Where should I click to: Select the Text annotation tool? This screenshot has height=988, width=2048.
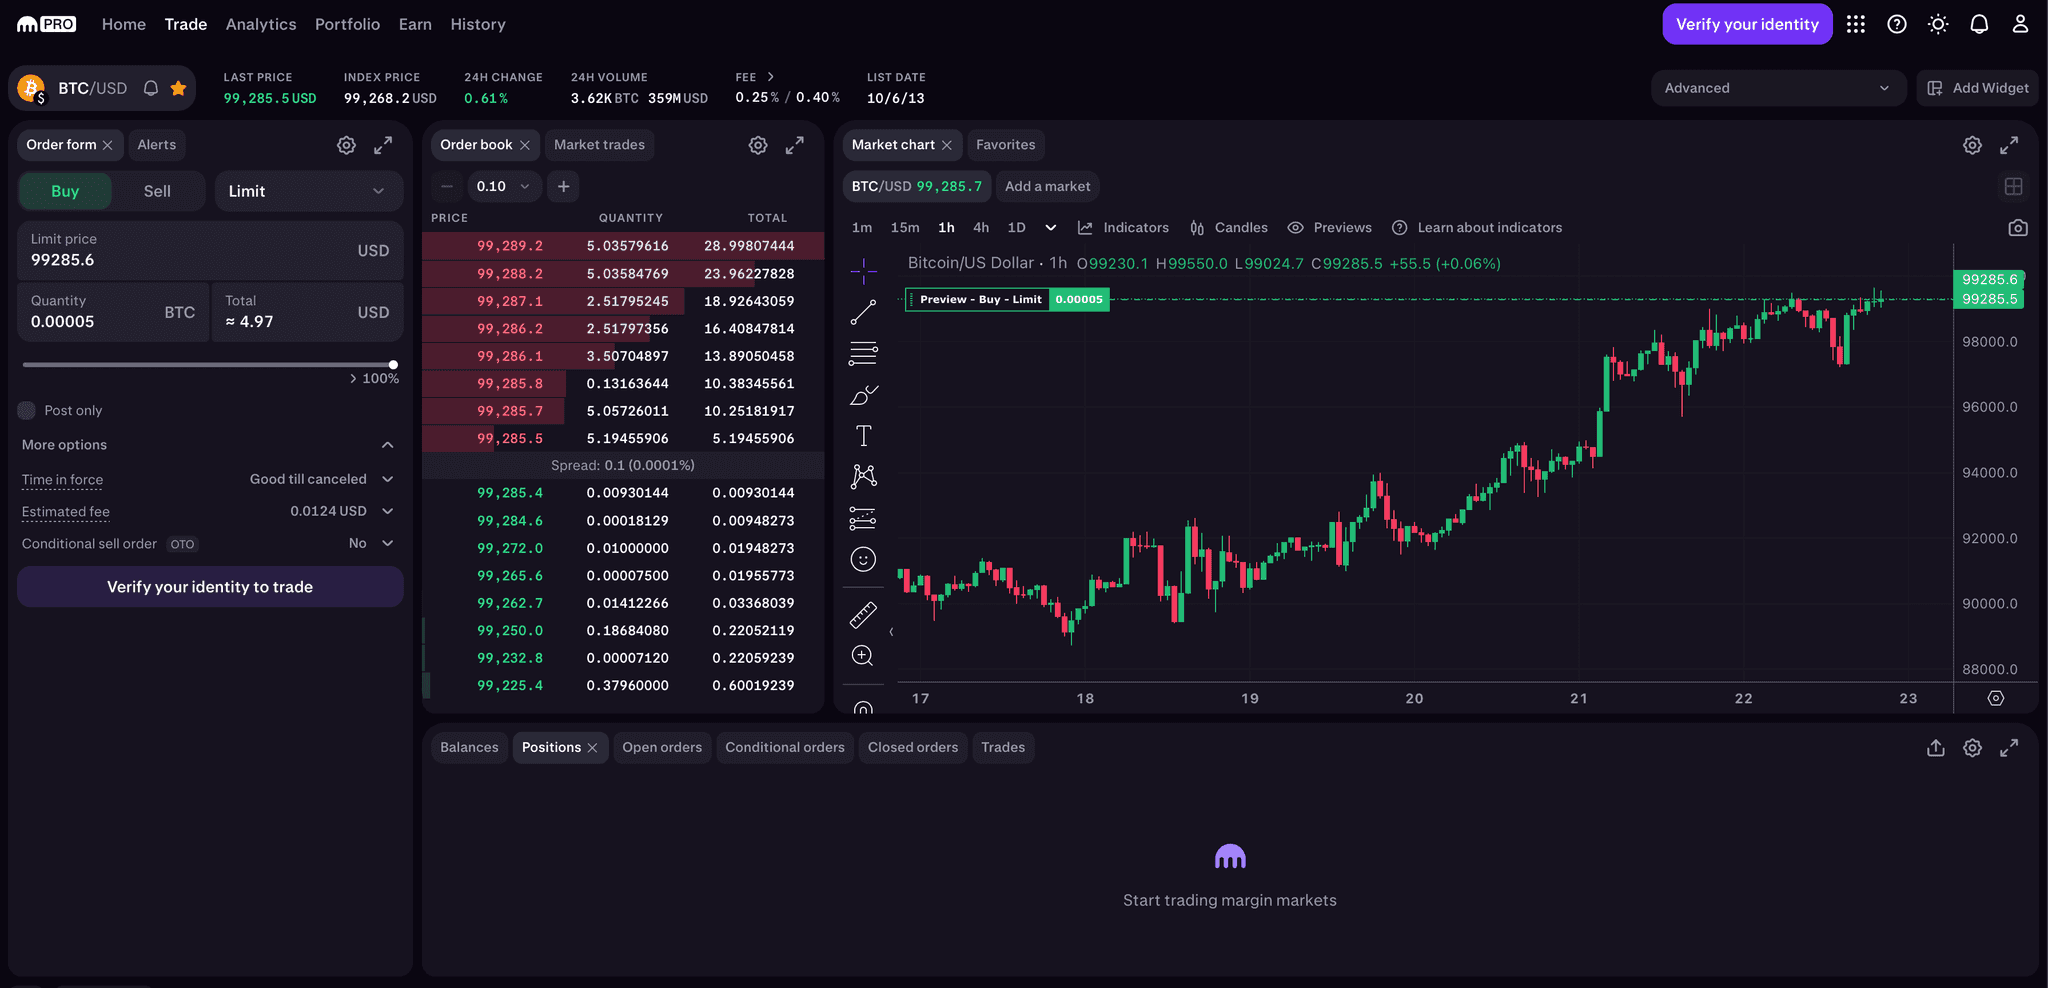863,436
